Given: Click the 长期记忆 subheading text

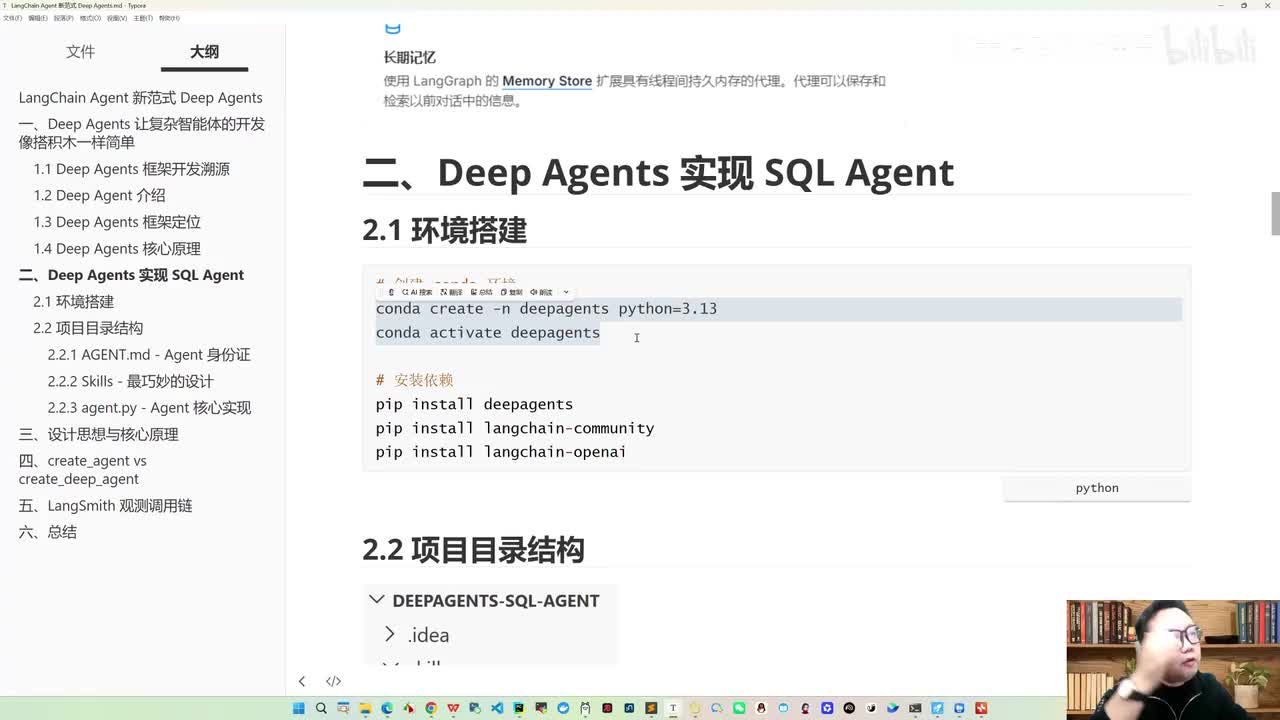Looking at the screenshot, I should 409,57.
